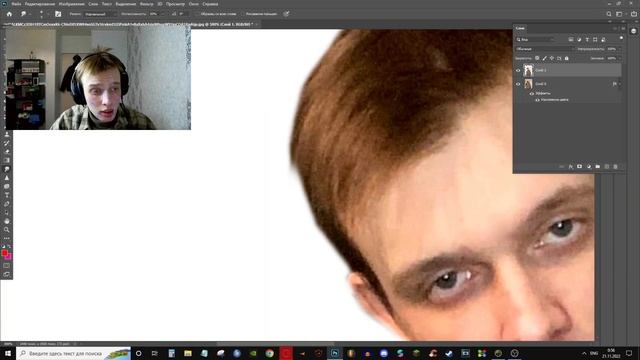This screenshot has height=360, width=640.
Task: Open the File menu
Action: point(16,4)
